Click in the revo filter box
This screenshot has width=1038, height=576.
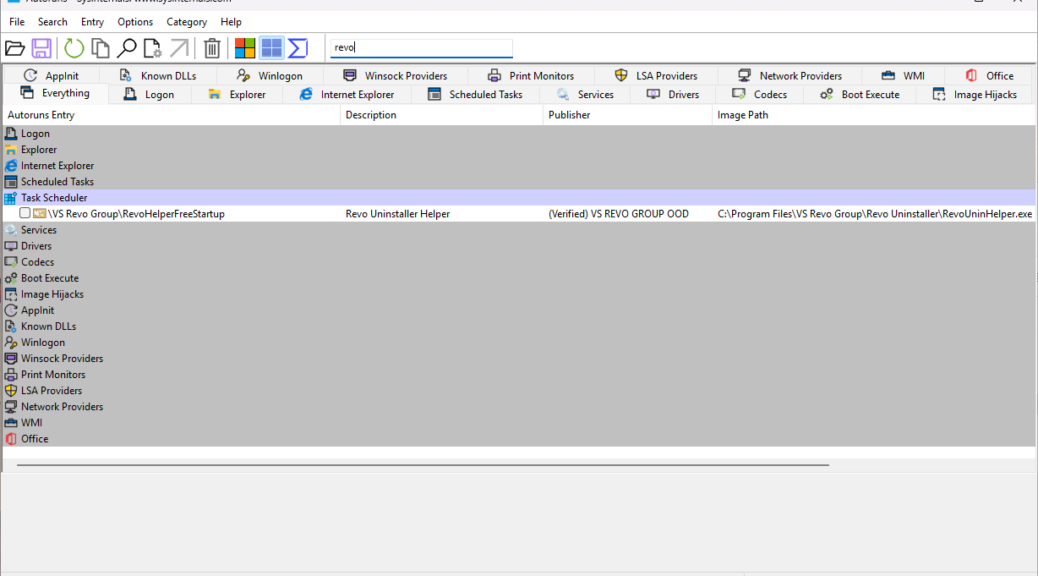421,48
